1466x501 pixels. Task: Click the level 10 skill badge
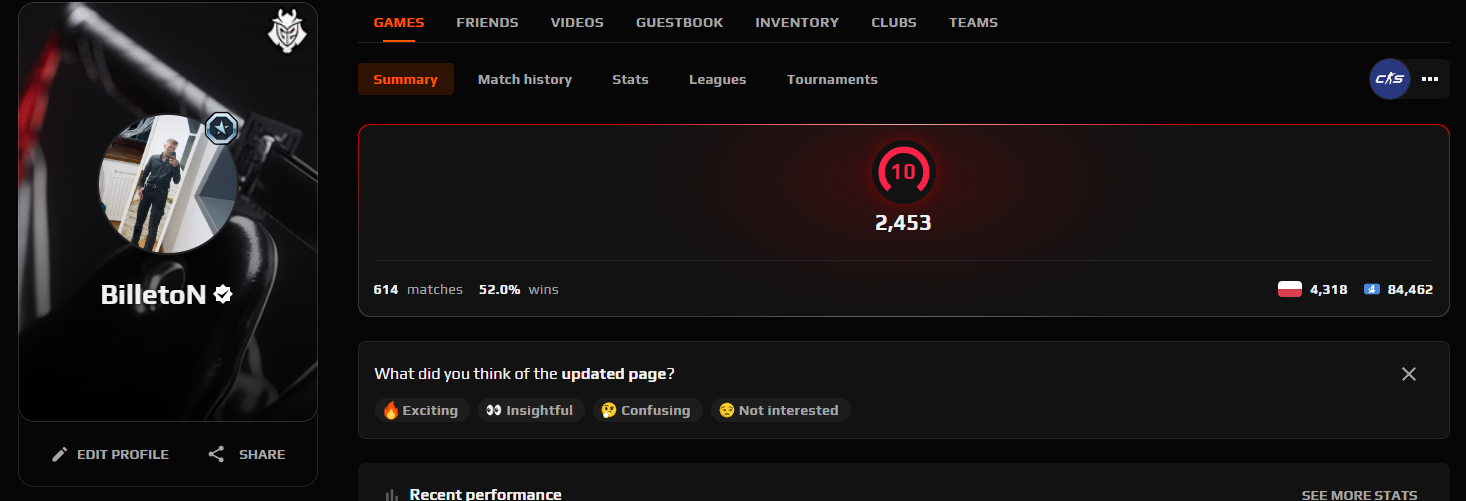pos(903,172)
